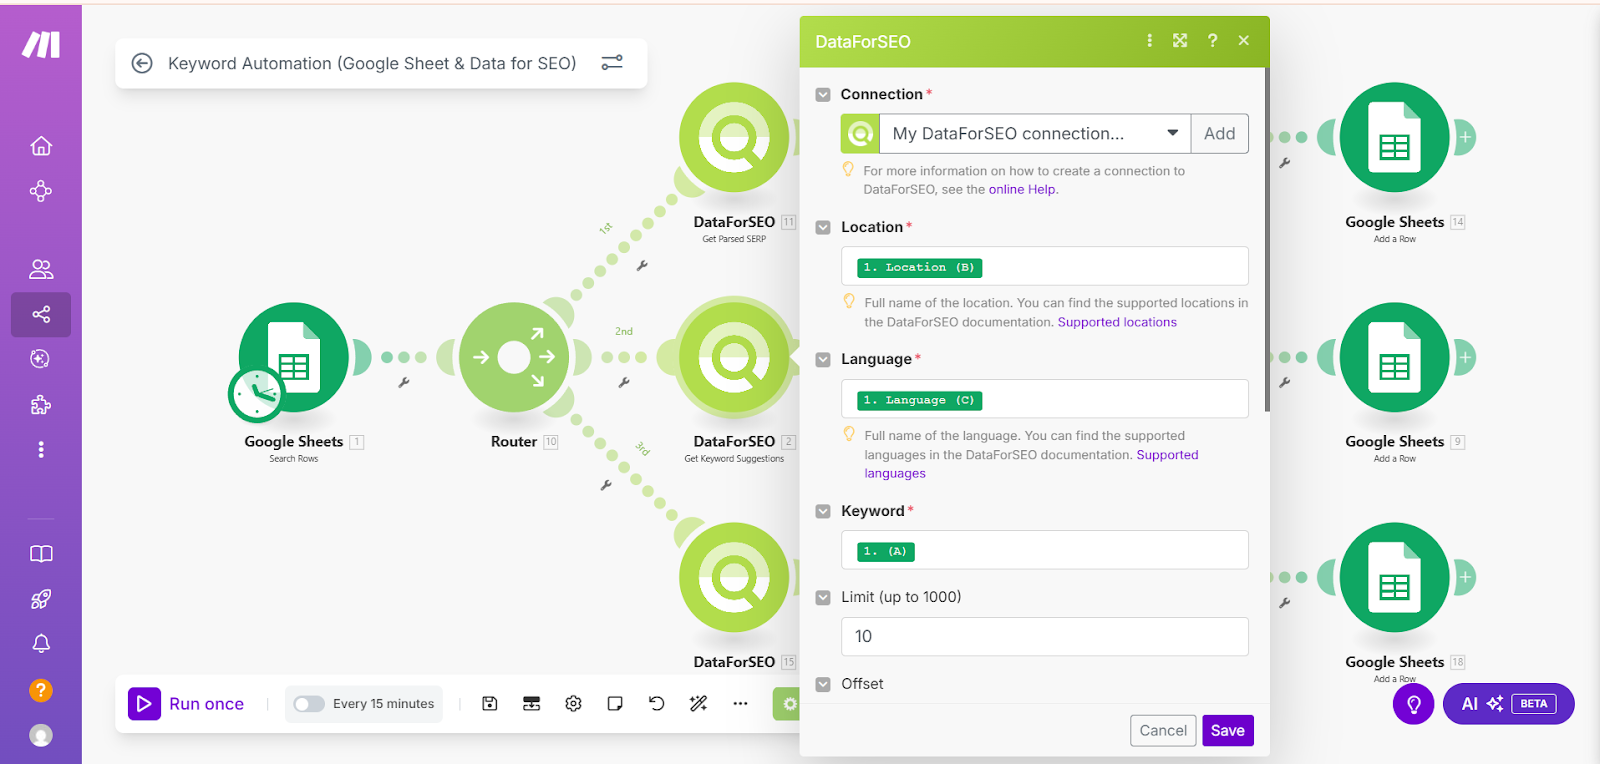The width and height of the screenshot is (1600, 764).
Task: Open the Organization icon in the sidebar
Action: point(41,191)
